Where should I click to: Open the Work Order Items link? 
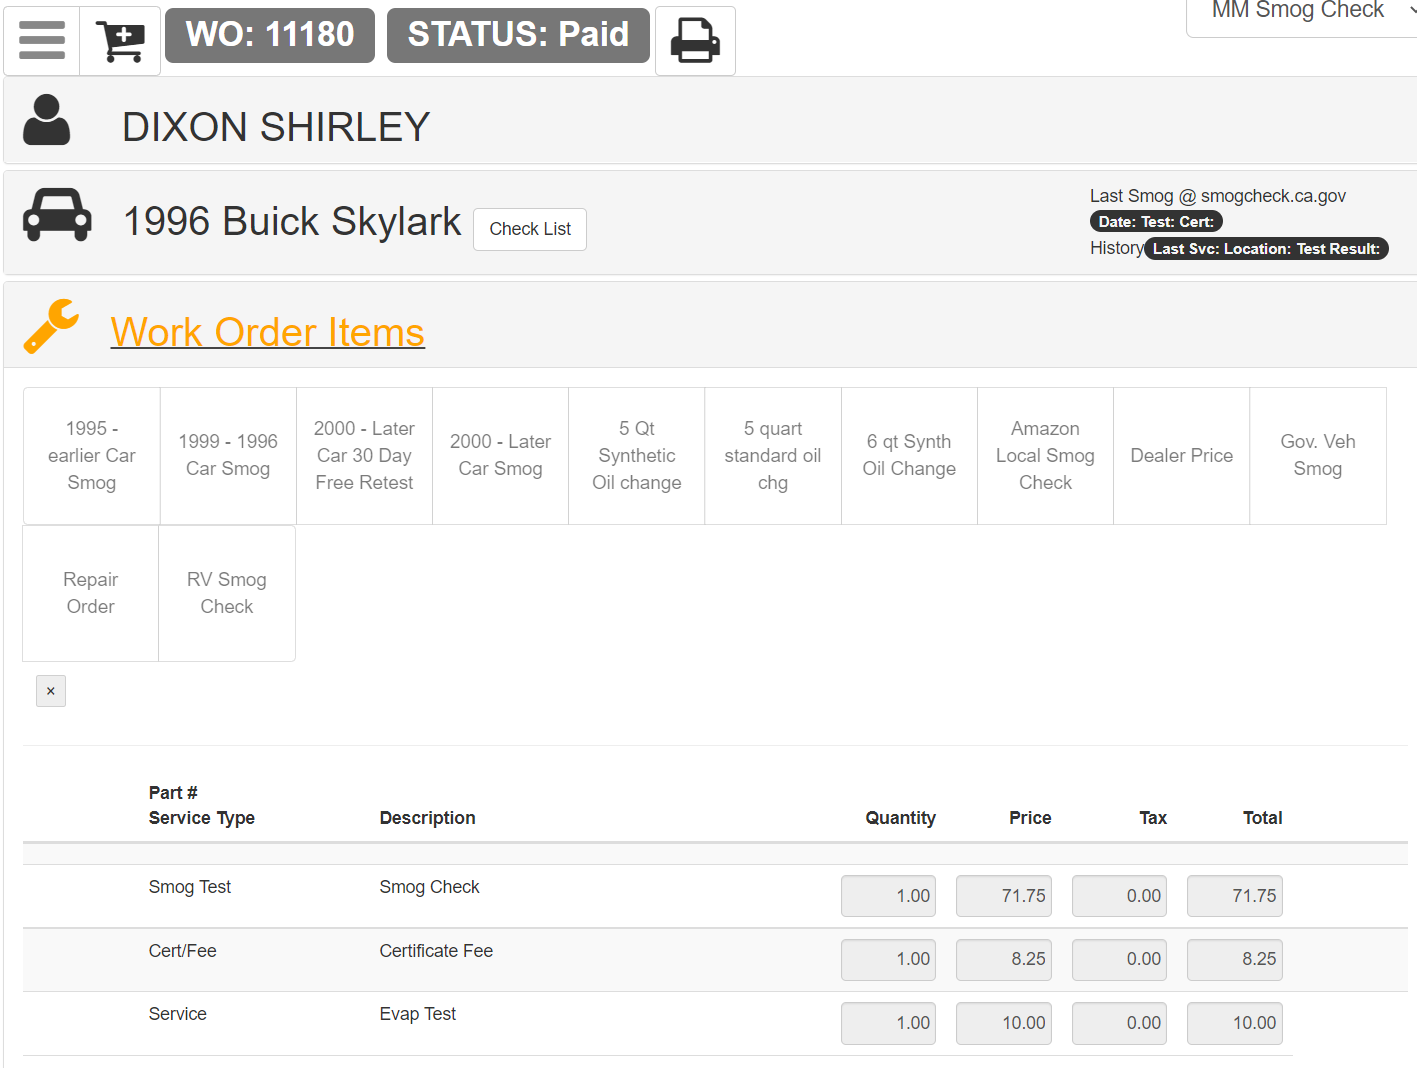267,332
